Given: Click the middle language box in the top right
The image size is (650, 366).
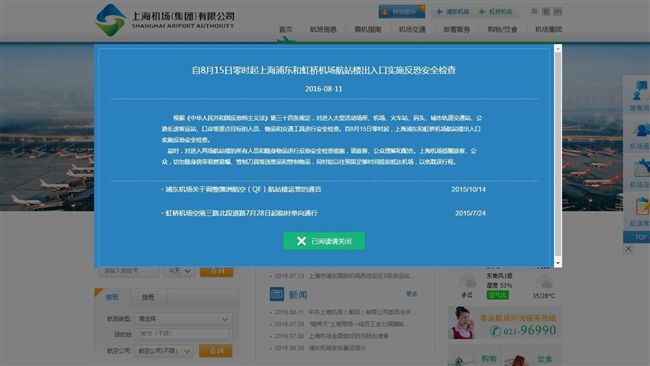Looking at the screenshot, I should 546,11.
